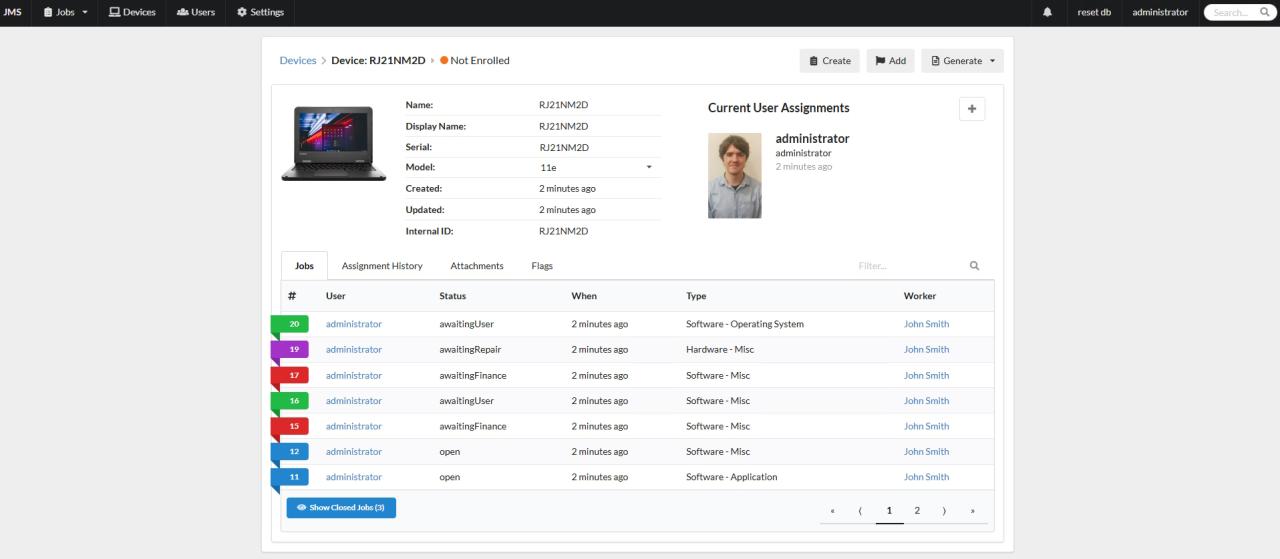The image size is (1280, 559).
Task: Open the Devices breadcrumb link
Action: click(298, 60)
